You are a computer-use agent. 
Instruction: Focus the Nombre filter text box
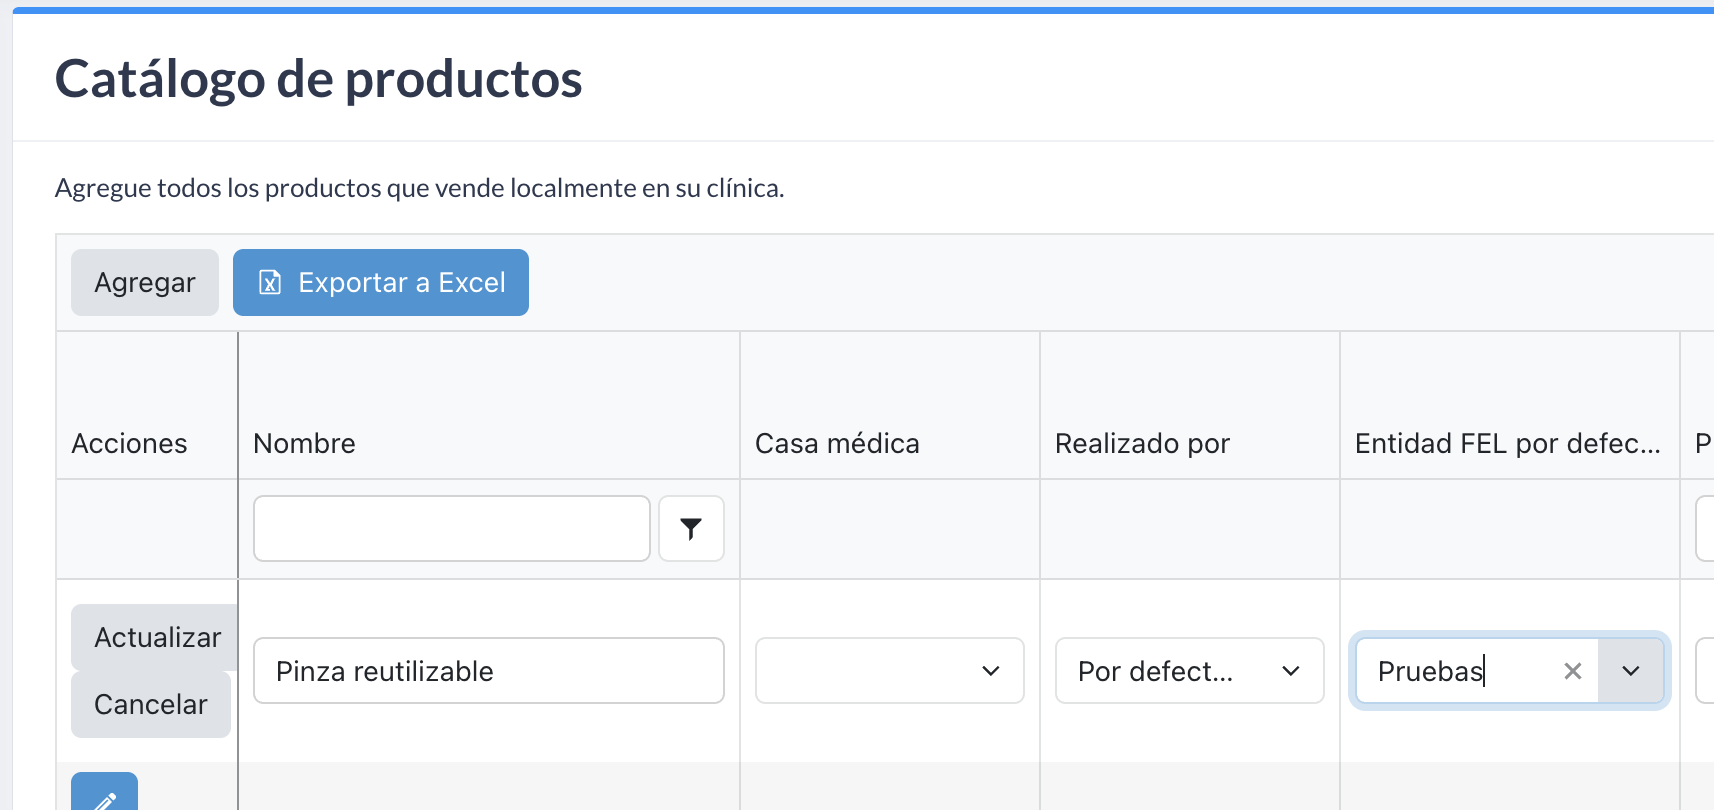pos(452,529)
